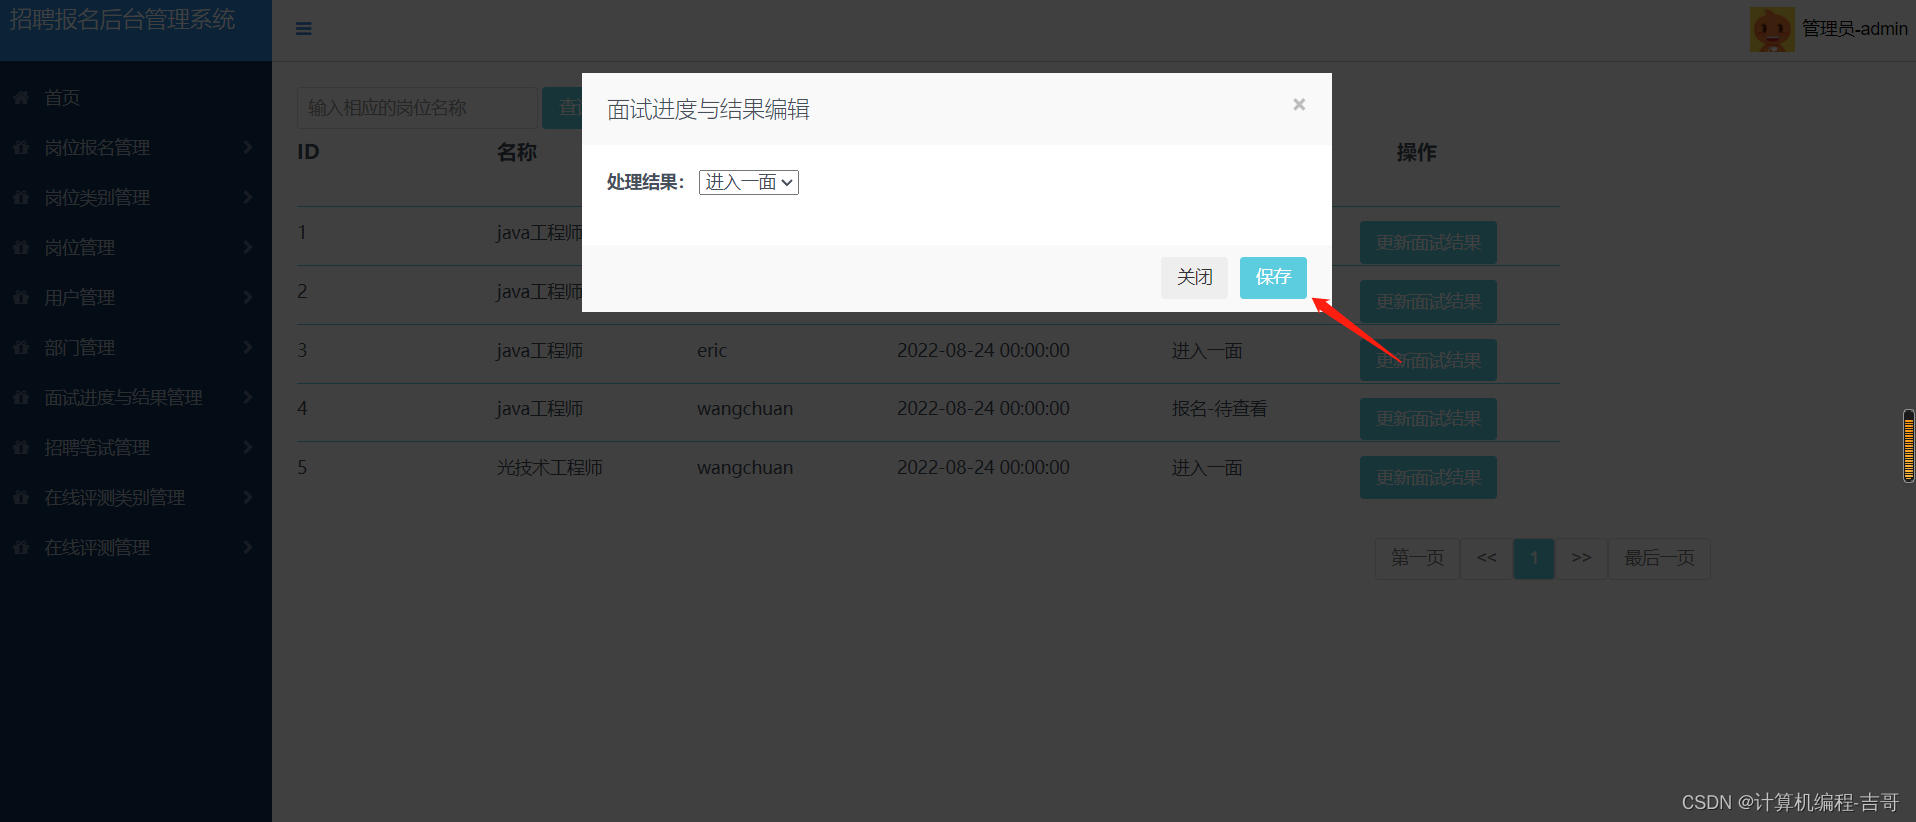The height and width of the screenshot is (822, 1916).
Task: Close the dialog with the X icon
Action: pos(1299,104)
